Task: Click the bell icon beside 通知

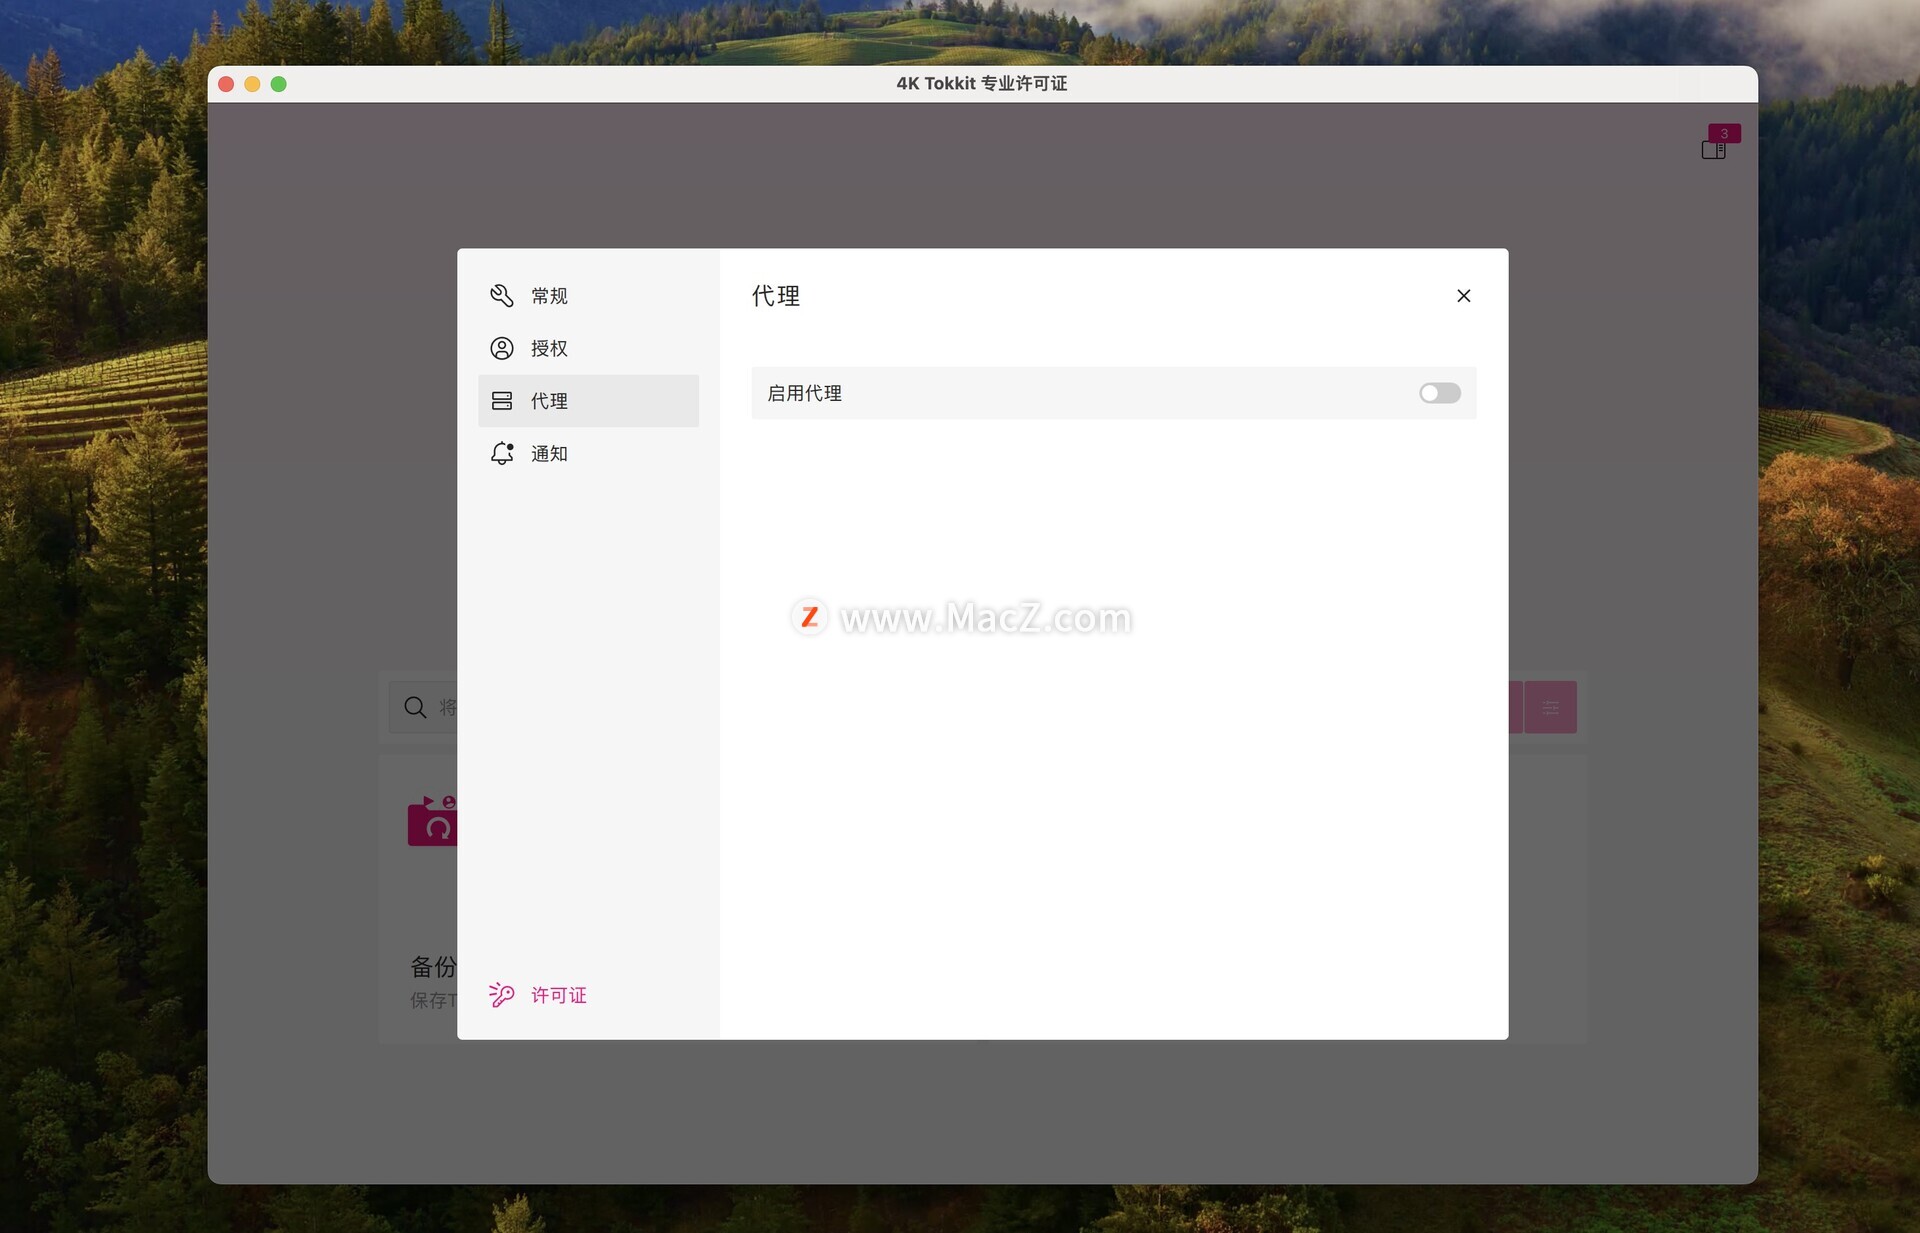Action: (502, 454)
